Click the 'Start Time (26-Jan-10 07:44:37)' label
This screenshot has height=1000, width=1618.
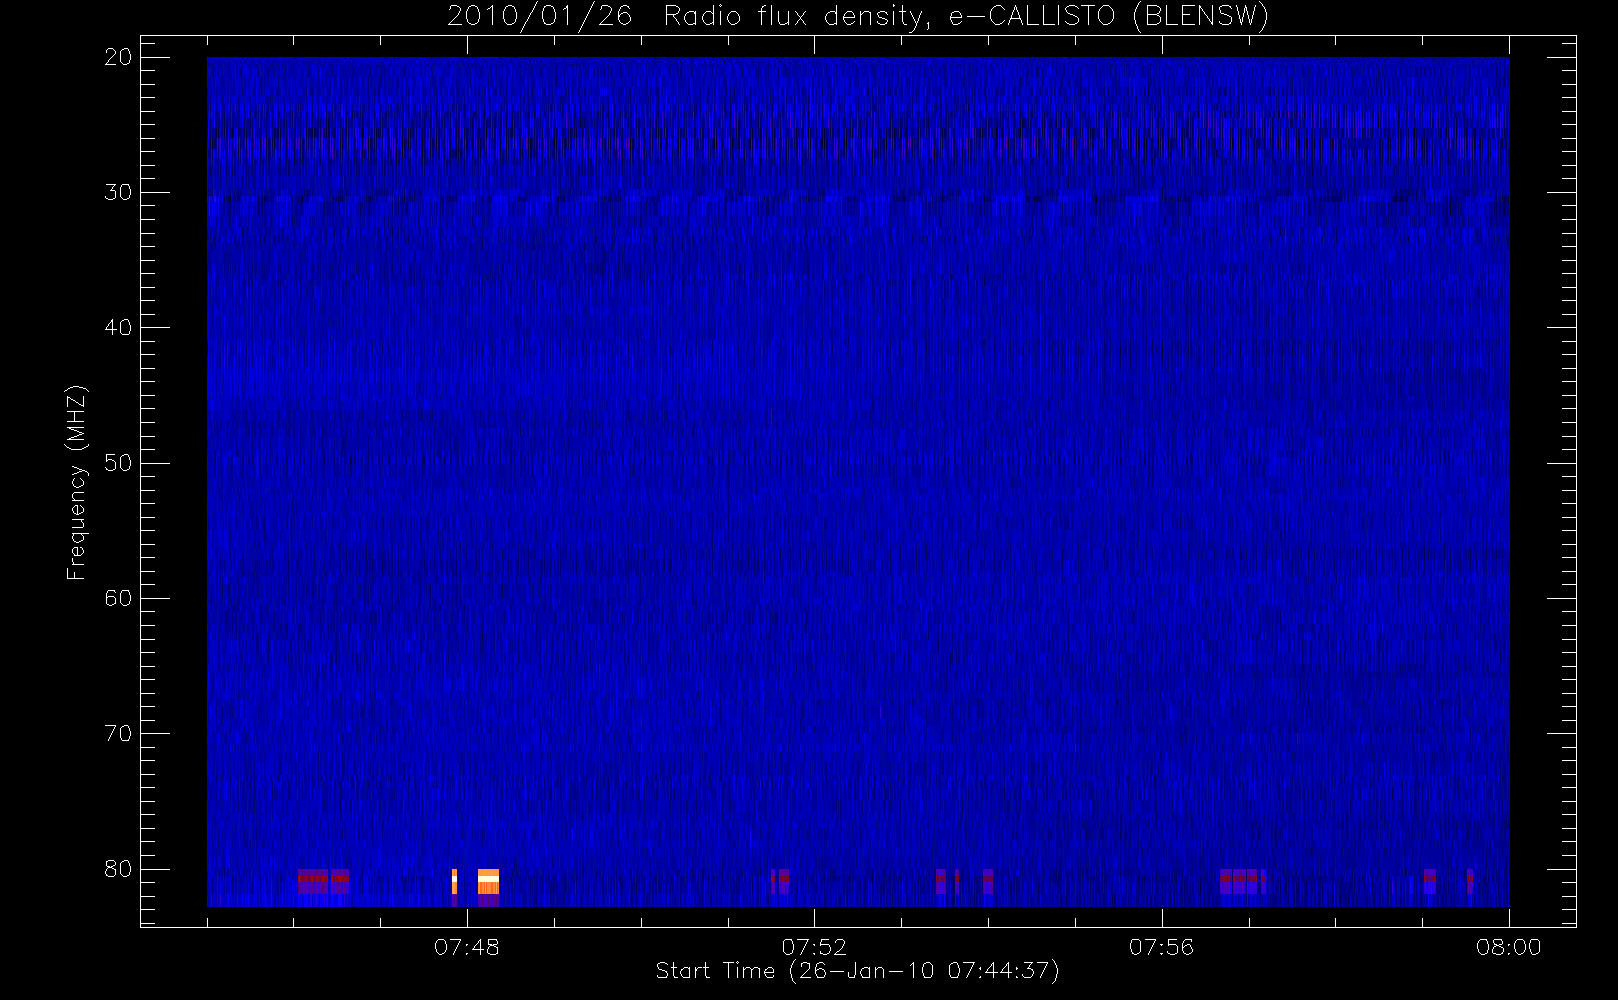tap(857, 970)
